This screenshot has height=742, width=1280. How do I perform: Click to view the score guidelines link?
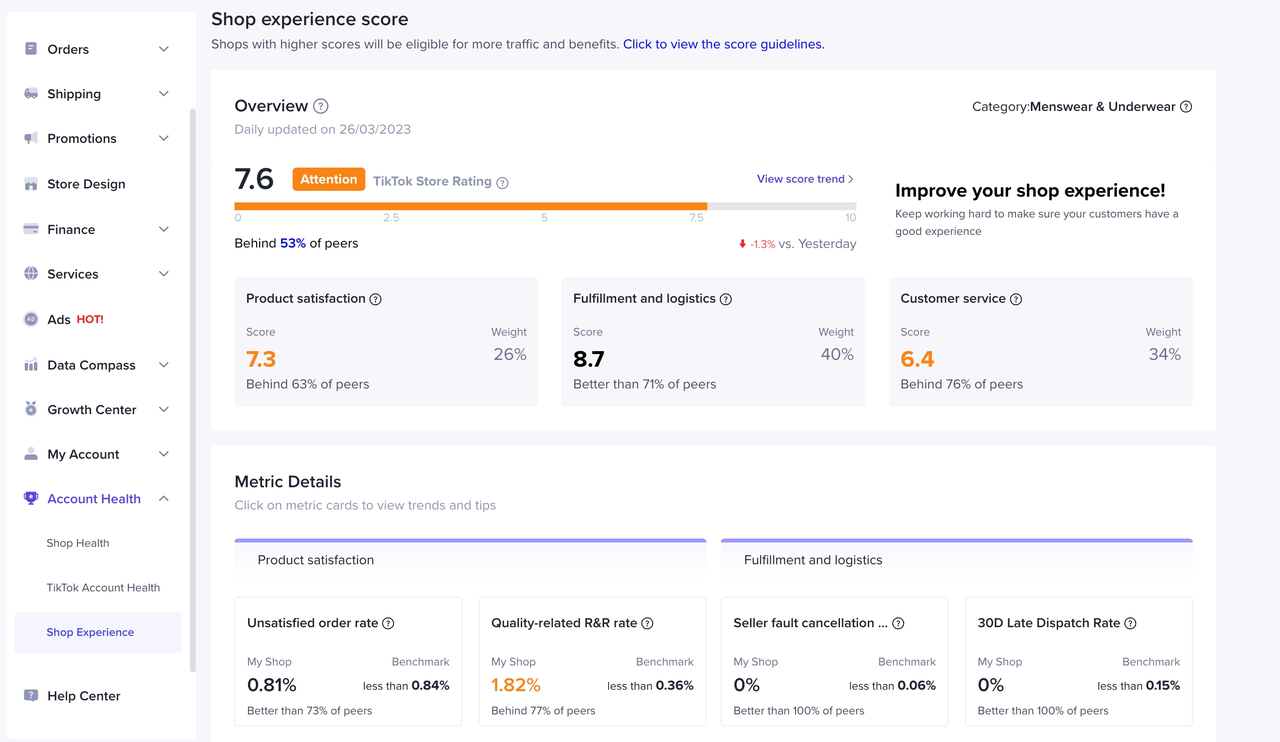pyautogui.click(x=723, y=44)
